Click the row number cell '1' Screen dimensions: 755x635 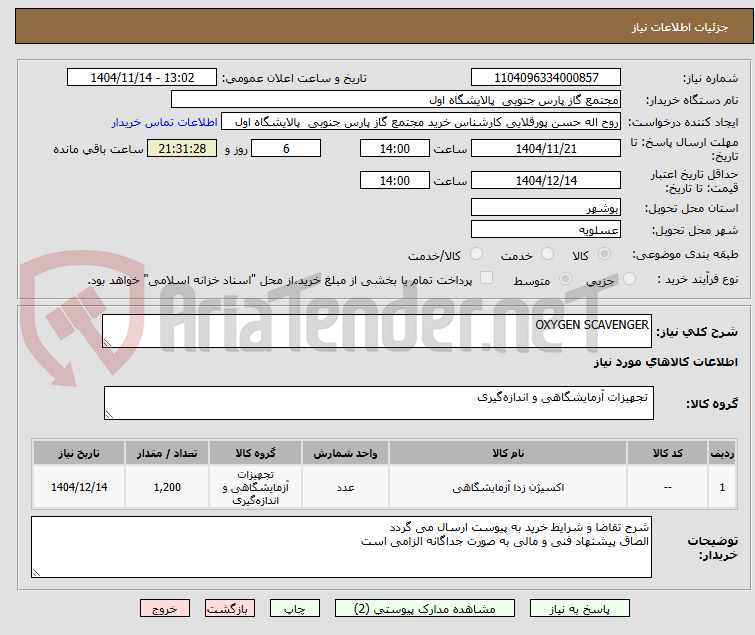(722, 487)
